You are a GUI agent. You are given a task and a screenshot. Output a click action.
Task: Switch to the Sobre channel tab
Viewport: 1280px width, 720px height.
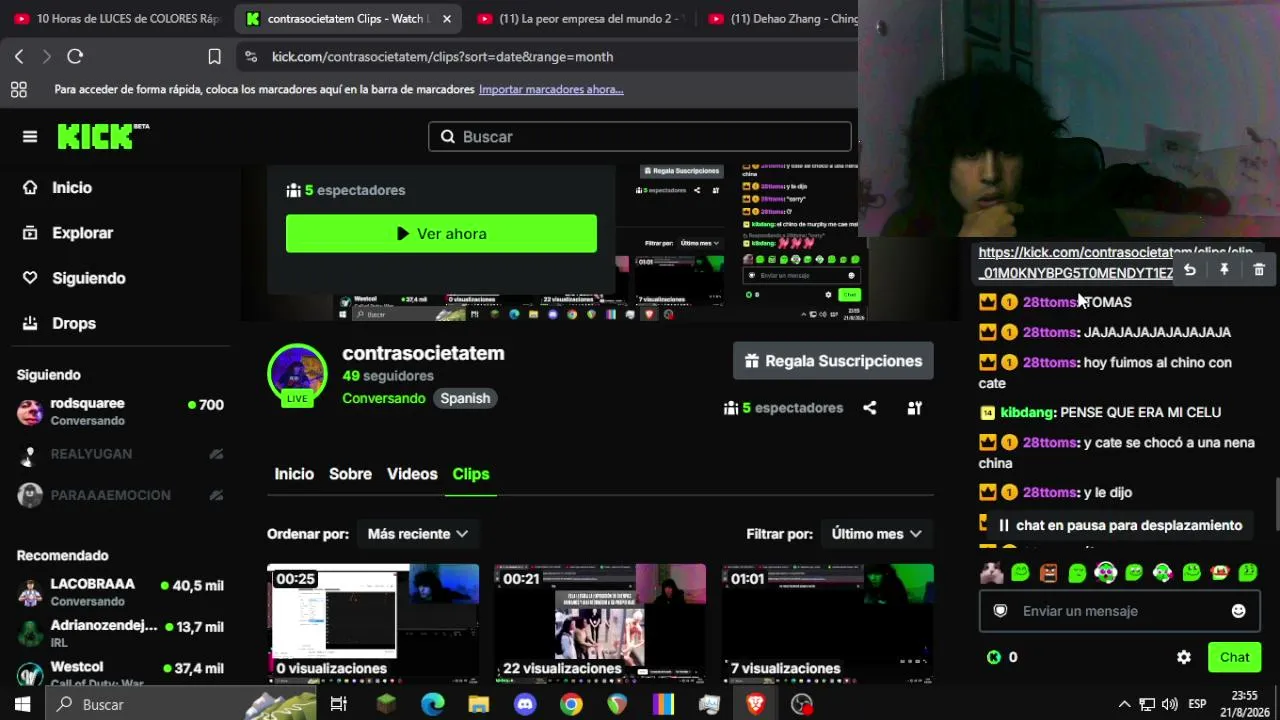click(x=350, y=474)
